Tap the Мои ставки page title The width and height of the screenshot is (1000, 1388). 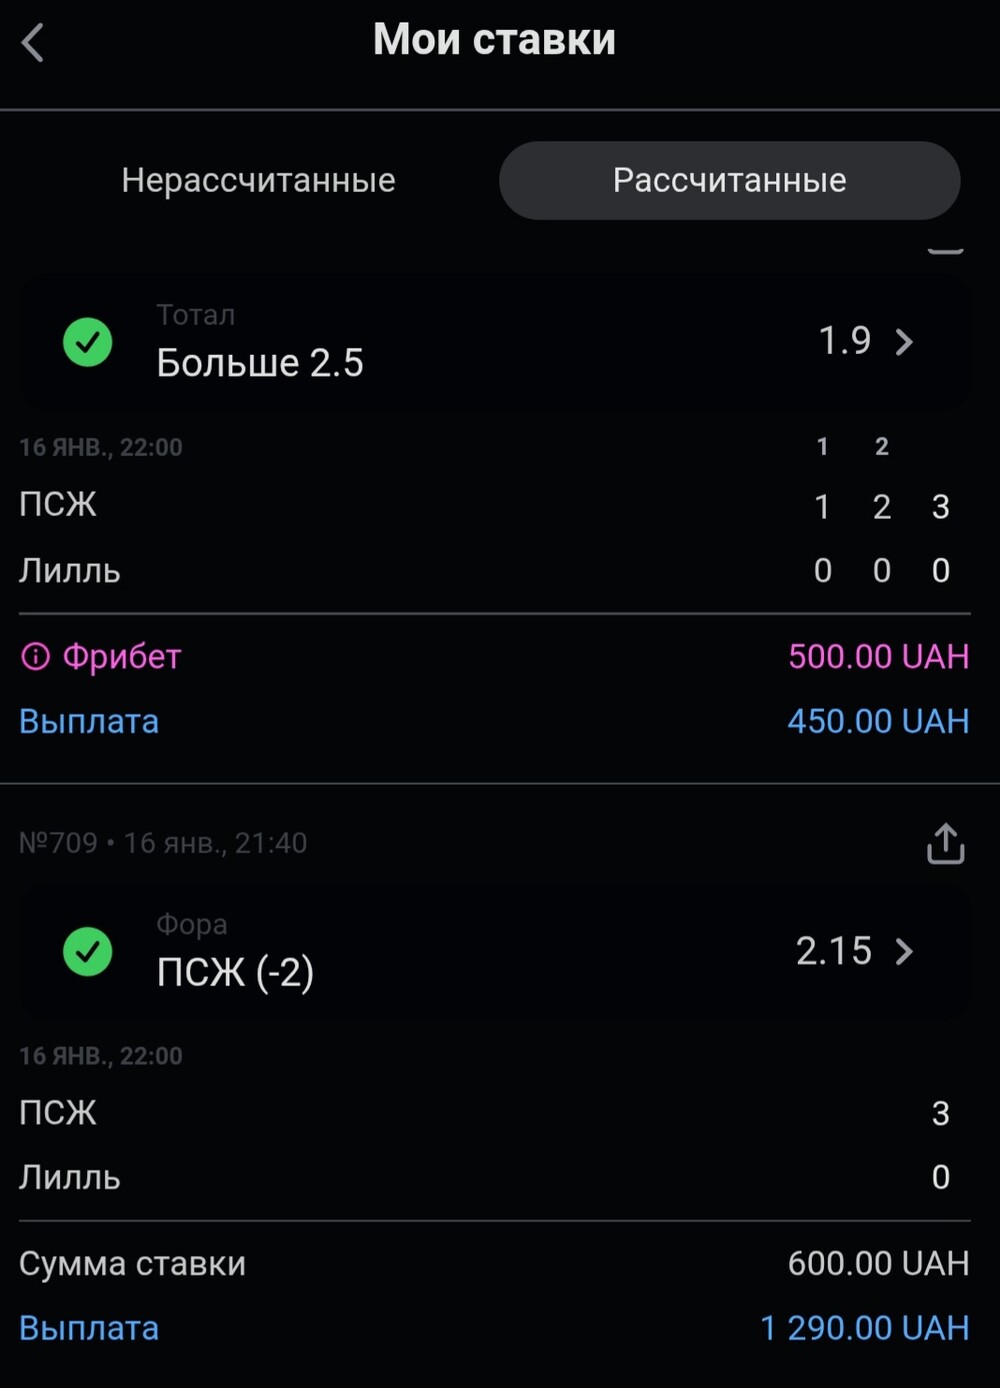tap(494, 40)
